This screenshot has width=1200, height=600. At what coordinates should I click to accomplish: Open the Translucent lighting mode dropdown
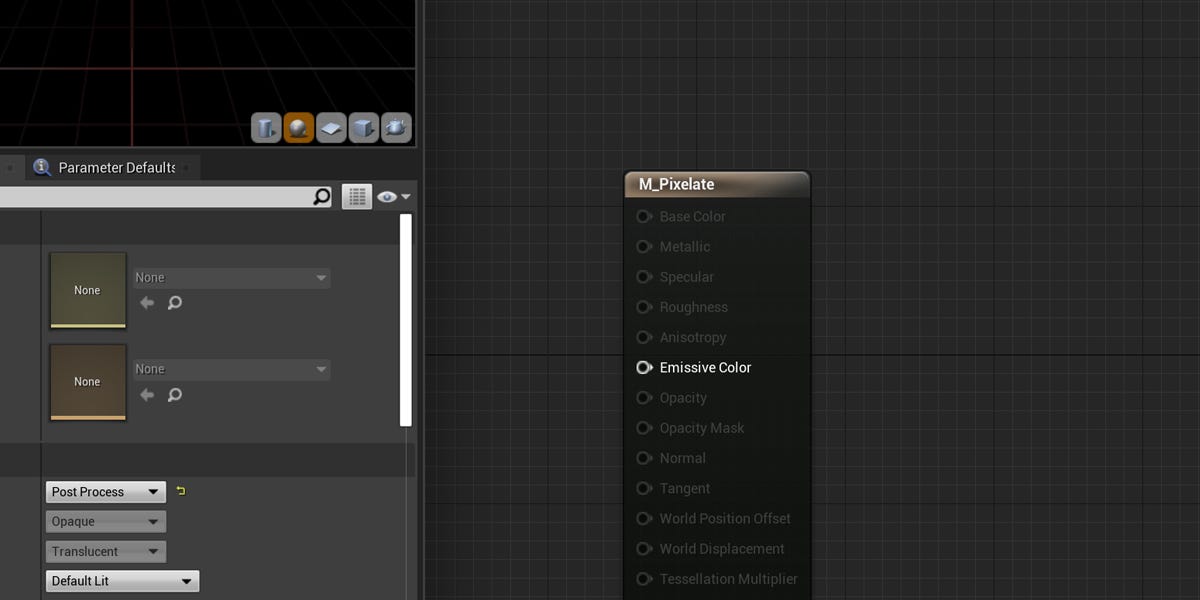[x=105, y=551]
